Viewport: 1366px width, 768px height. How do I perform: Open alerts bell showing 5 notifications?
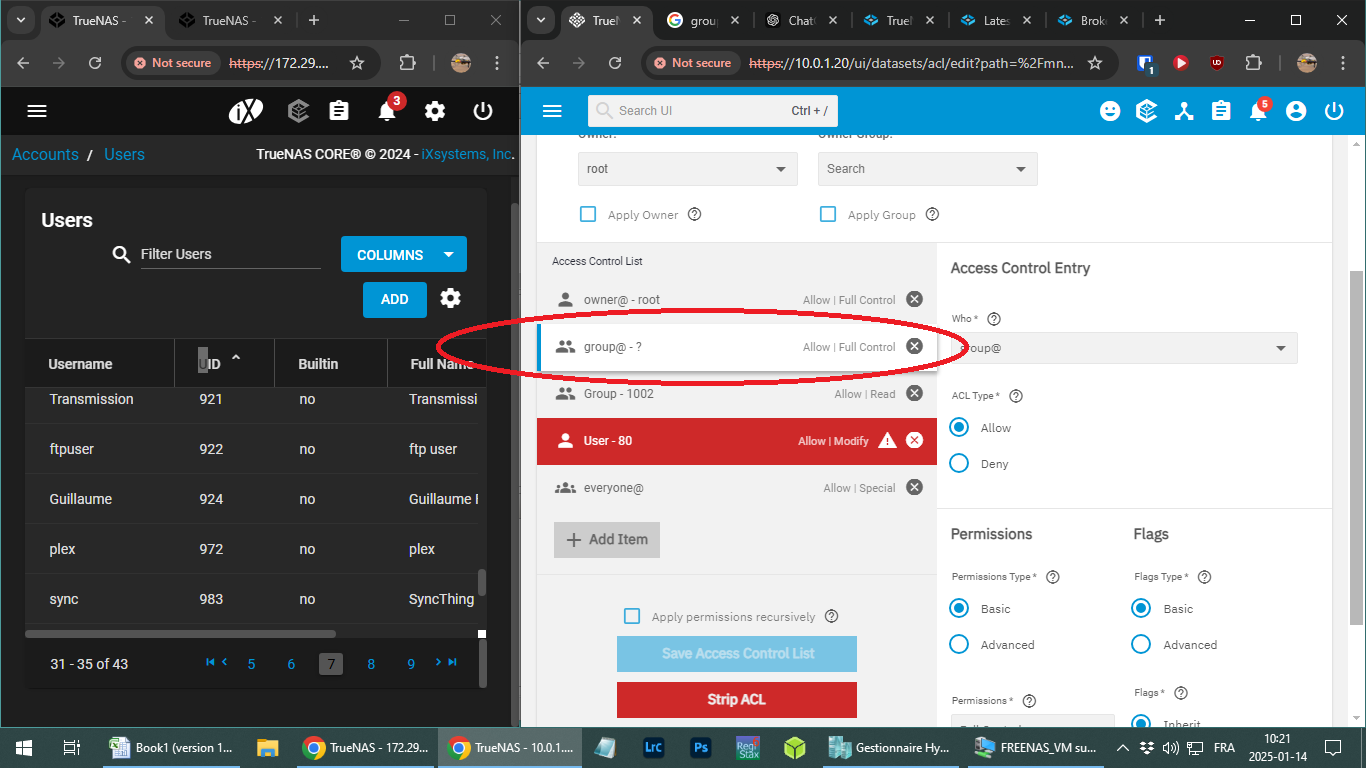point(1259,111)
